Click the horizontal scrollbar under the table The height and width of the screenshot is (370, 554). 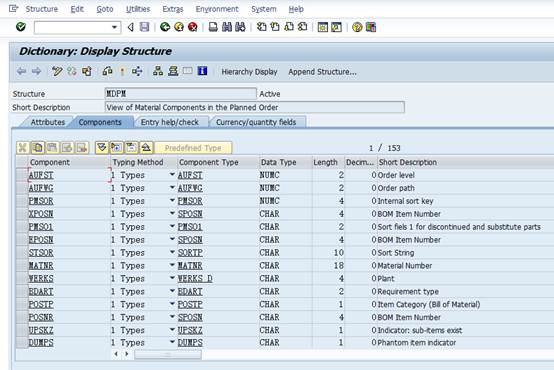(x=168, y=354)
